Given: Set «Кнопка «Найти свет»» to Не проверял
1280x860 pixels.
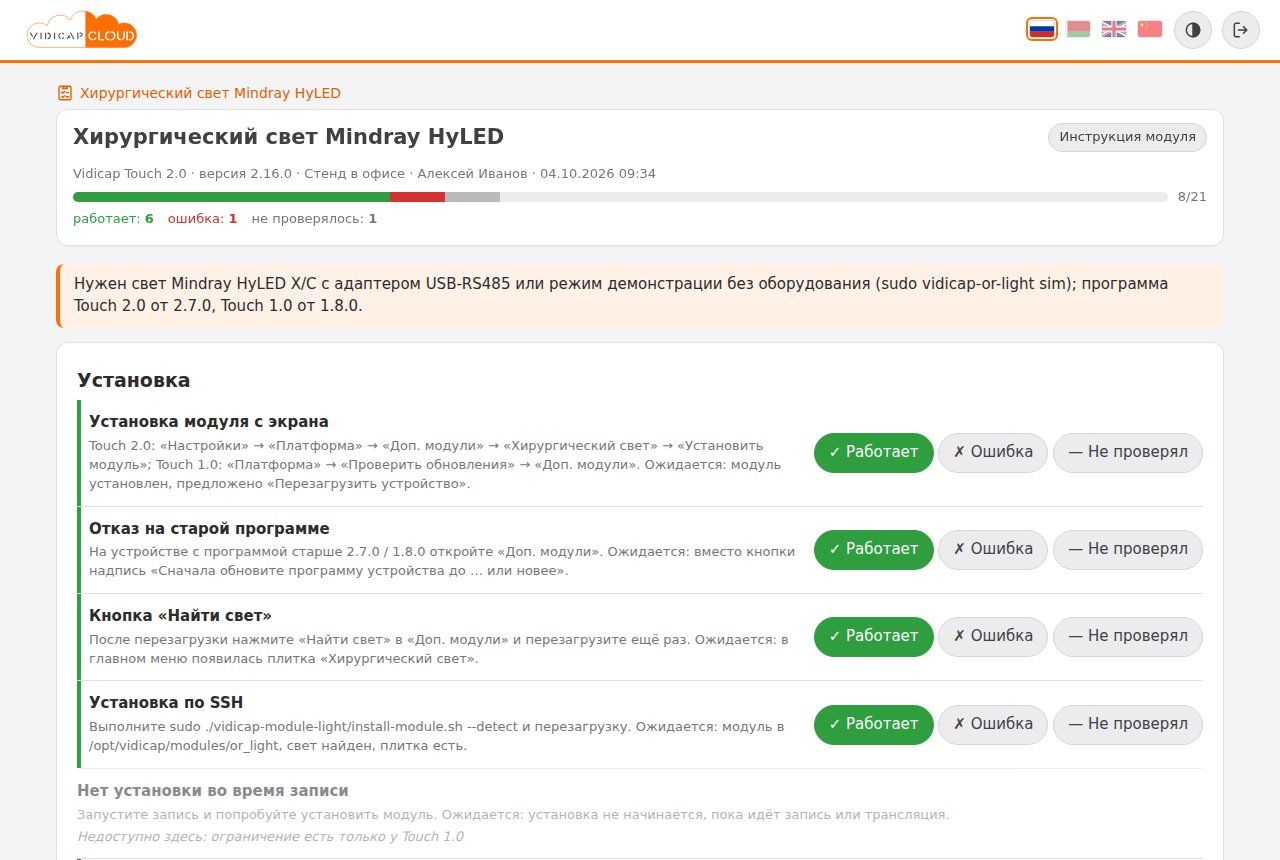Looking at the screenshot, I should click(x=1128, y=636).
